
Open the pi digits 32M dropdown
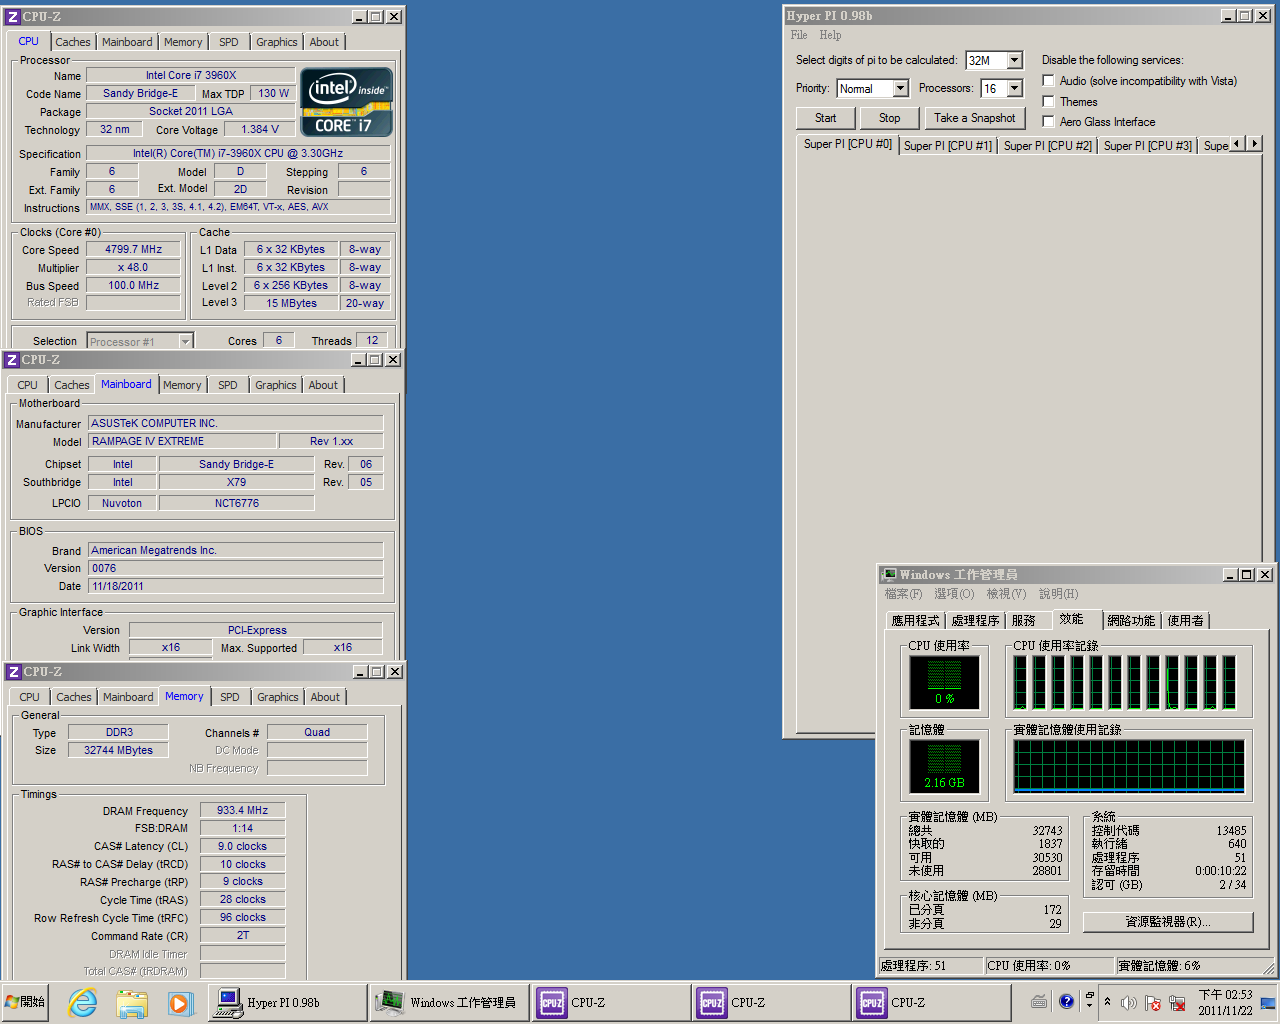(x=1014, y=60)
